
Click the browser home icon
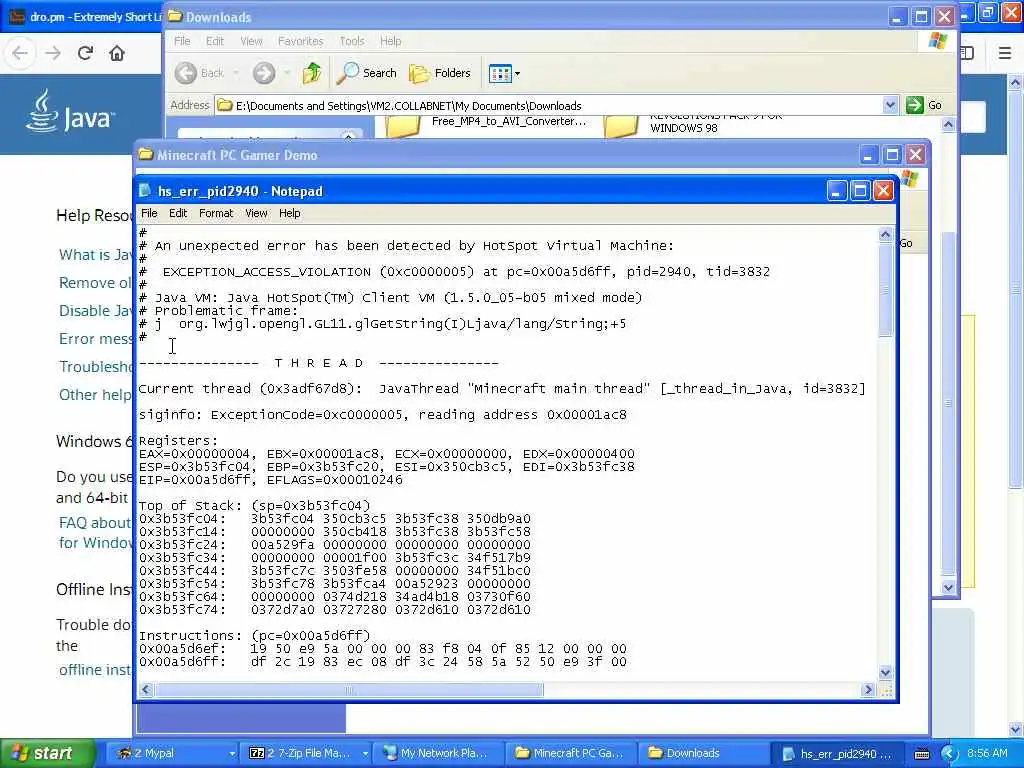[117, 53]
